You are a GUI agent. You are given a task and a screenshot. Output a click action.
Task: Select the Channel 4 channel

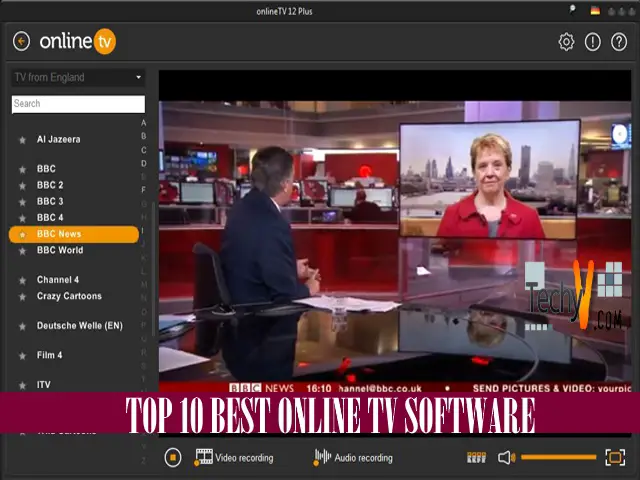point(58,280)
